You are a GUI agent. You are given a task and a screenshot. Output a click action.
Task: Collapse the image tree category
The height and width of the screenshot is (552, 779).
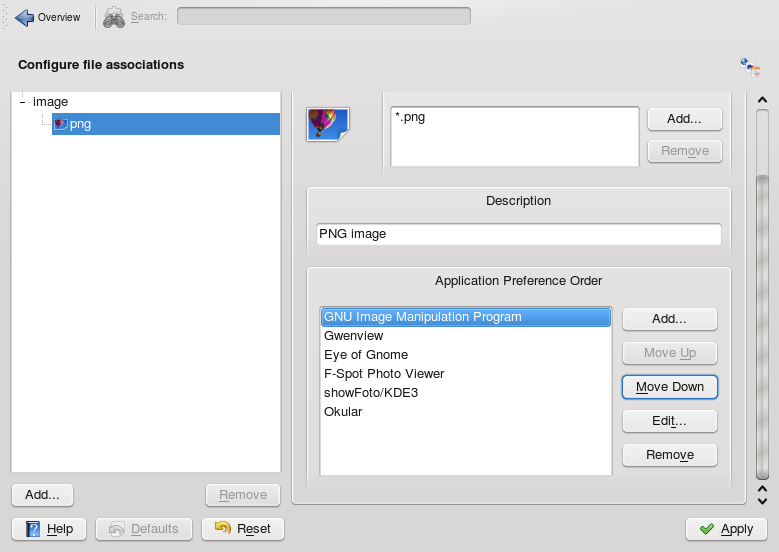pos(22,102)
